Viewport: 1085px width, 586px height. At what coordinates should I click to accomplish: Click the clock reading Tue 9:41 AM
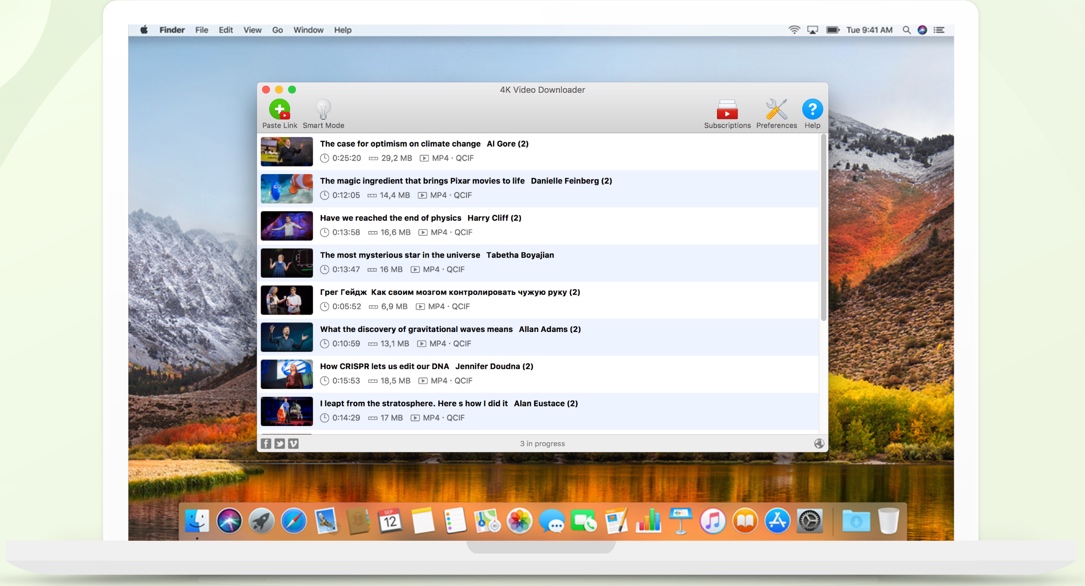869,30
